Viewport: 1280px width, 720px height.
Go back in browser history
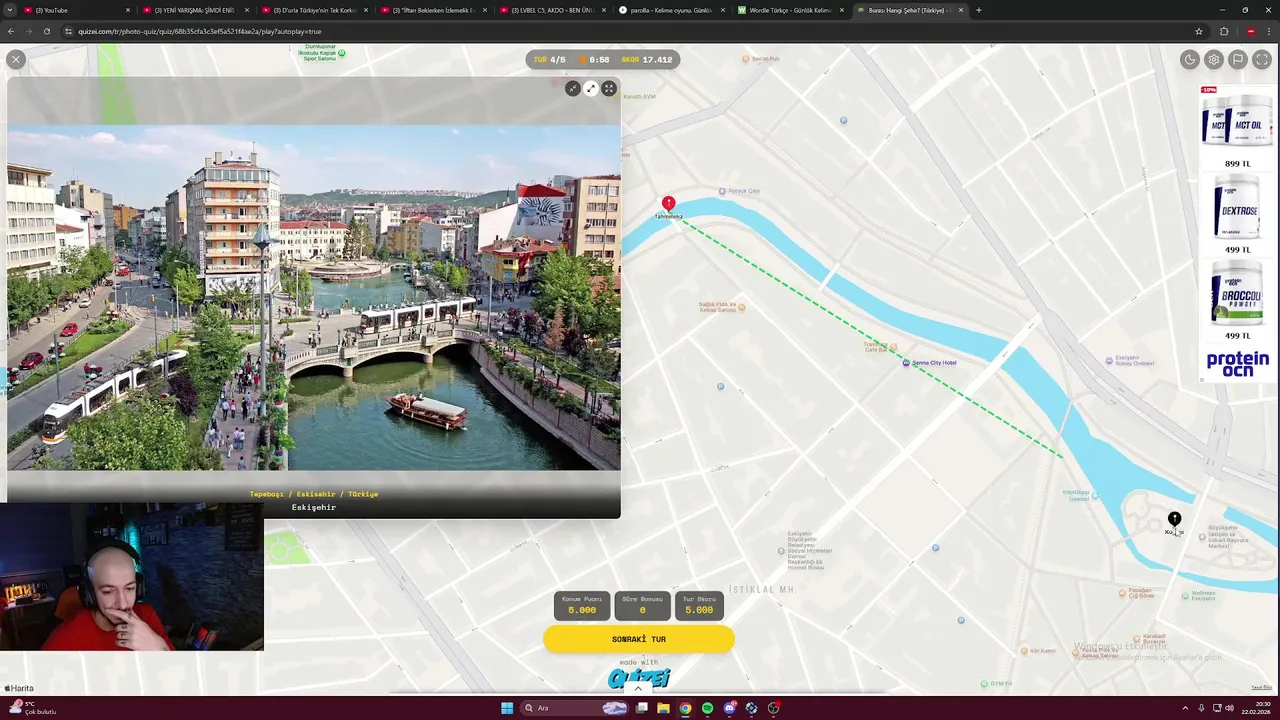coord(10,31)
